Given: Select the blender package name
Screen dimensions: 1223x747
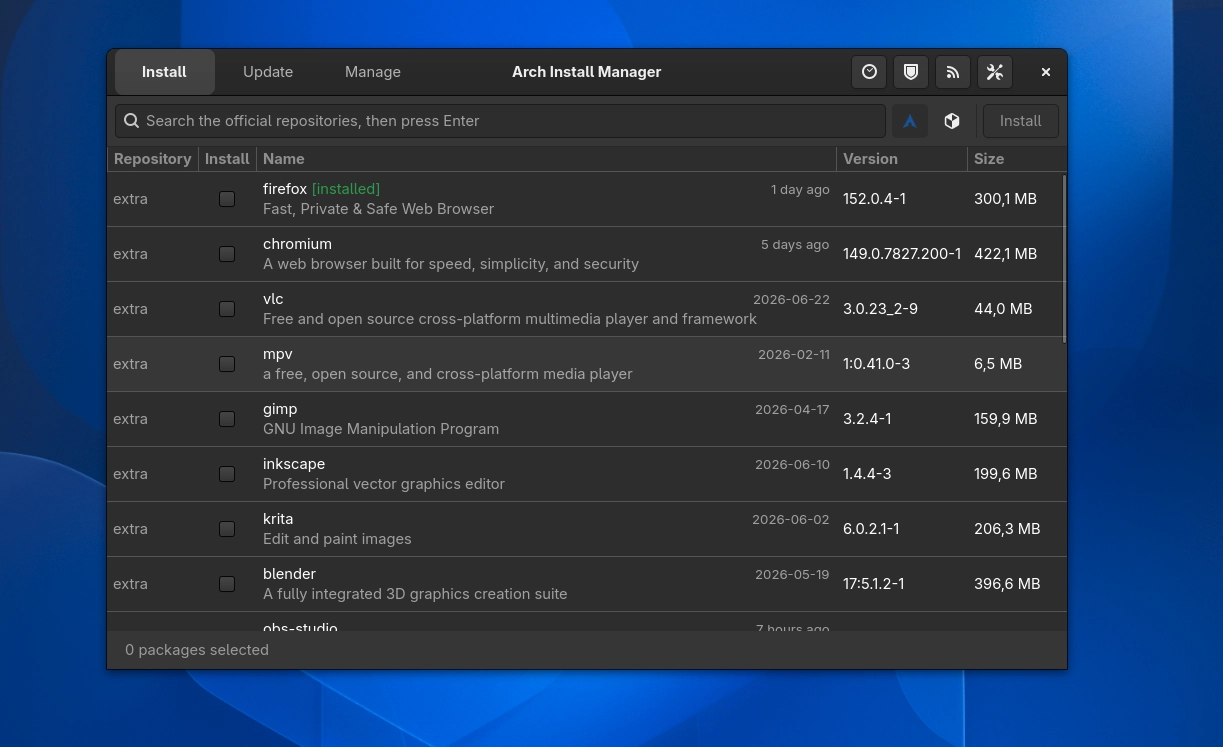Looking at the screenshot, I should coord(289,574).
